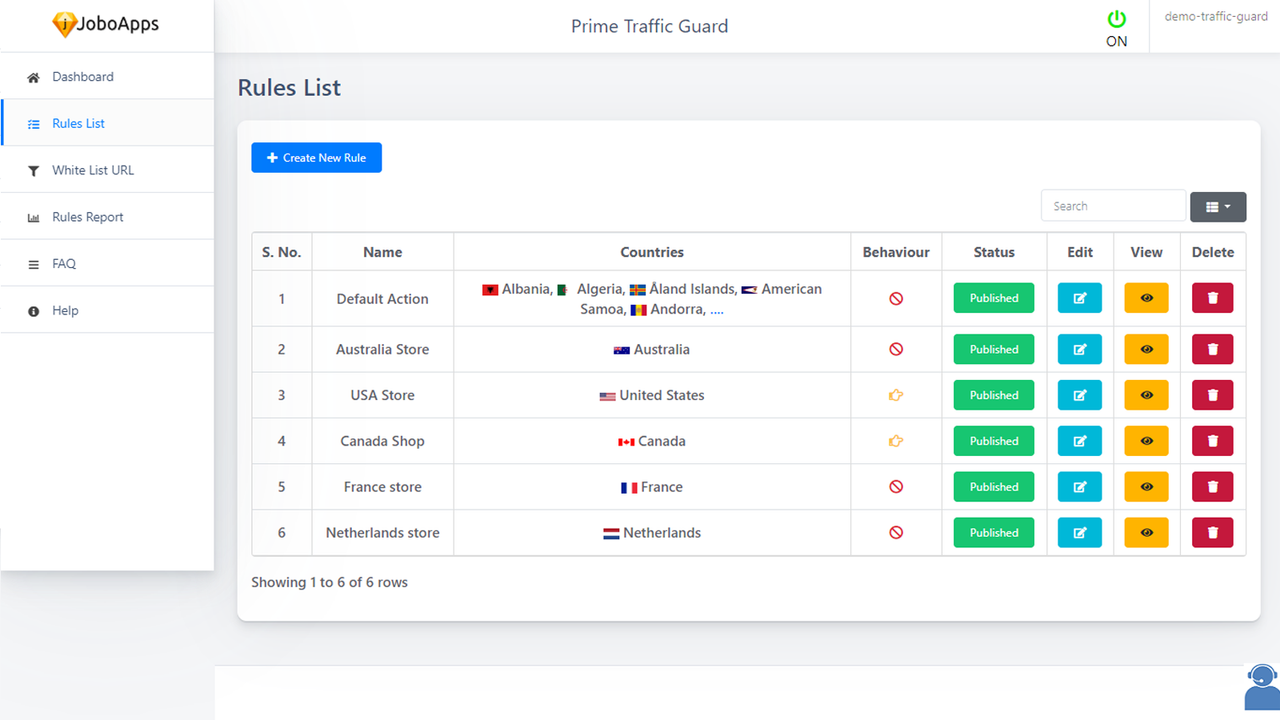1280x720 pixels.
Task: Edit the USA Store rule
Action: pyautogui.click(x=1079, y=395)
